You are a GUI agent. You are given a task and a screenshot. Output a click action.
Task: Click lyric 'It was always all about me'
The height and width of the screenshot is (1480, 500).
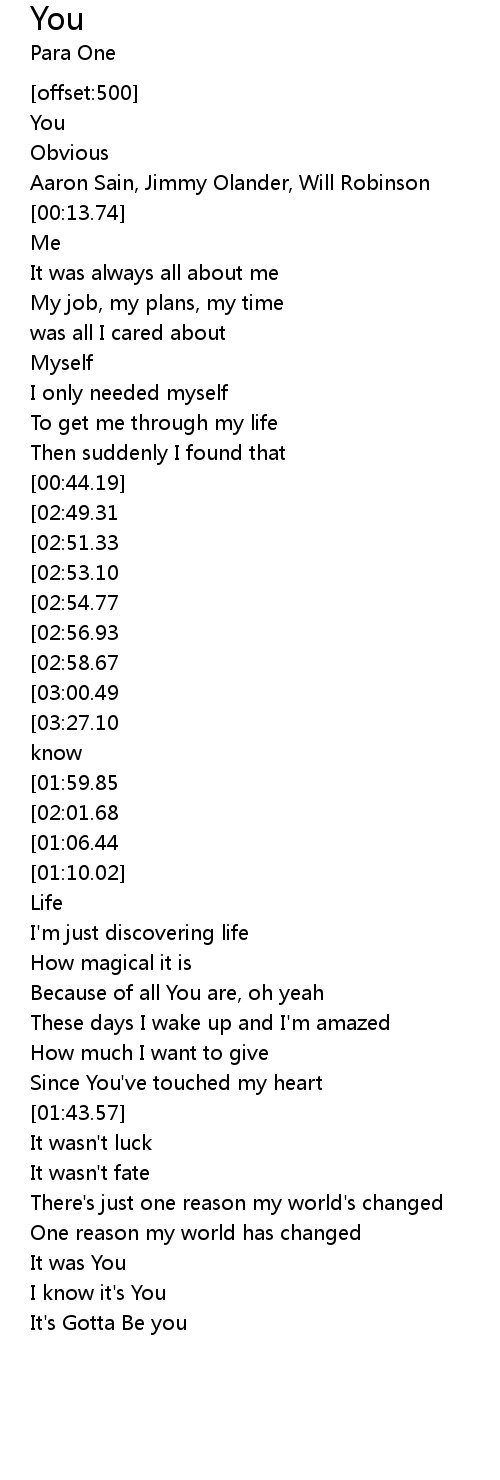(155, 273)
